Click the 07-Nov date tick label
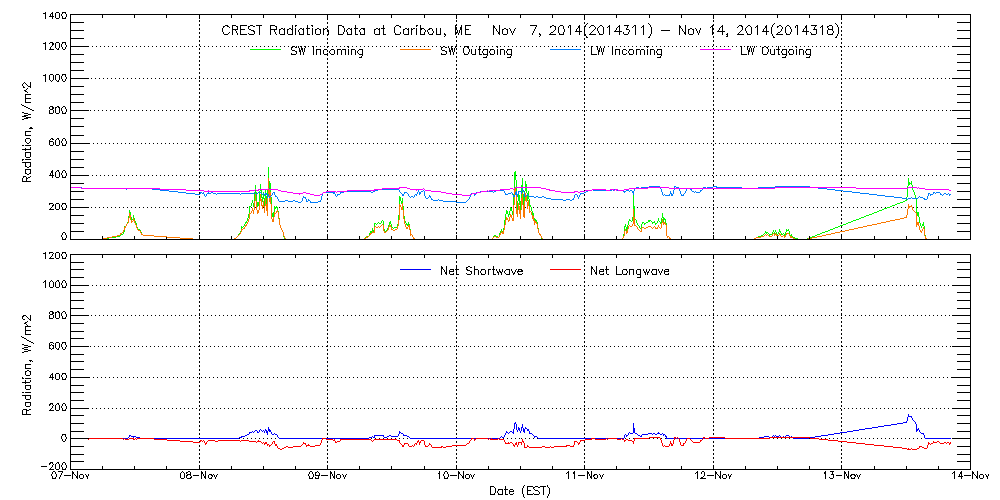Screen dimensions: 1000x500 tap(72, 476)
